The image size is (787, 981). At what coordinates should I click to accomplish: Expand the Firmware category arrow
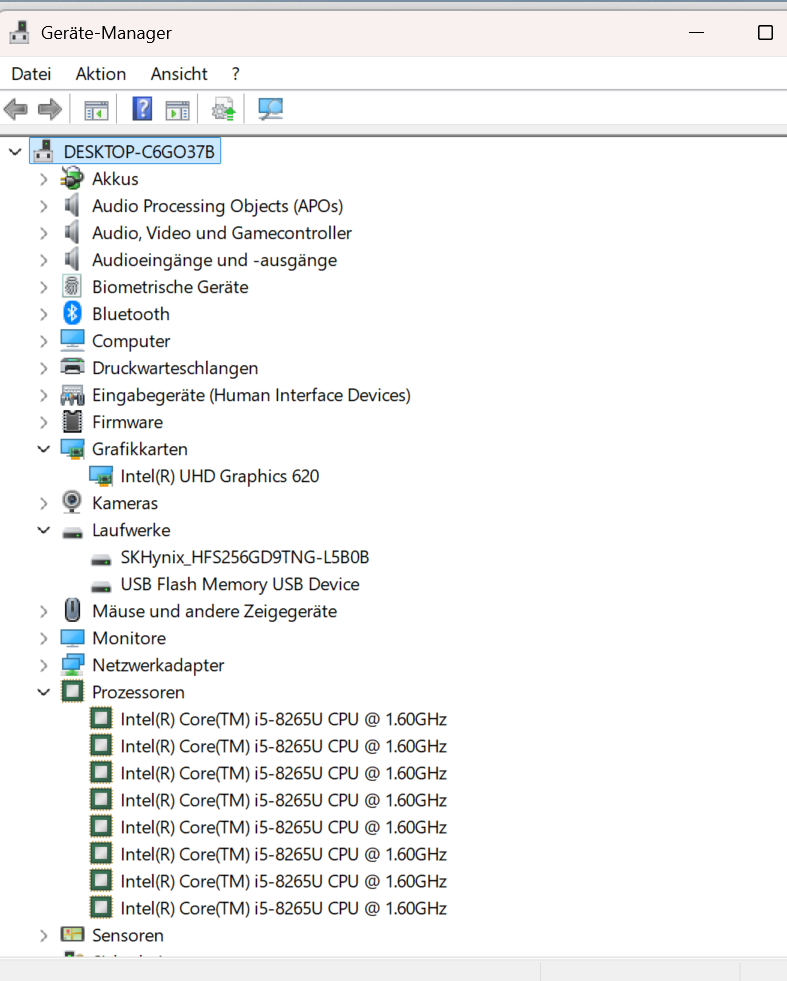tap(43, 422)
